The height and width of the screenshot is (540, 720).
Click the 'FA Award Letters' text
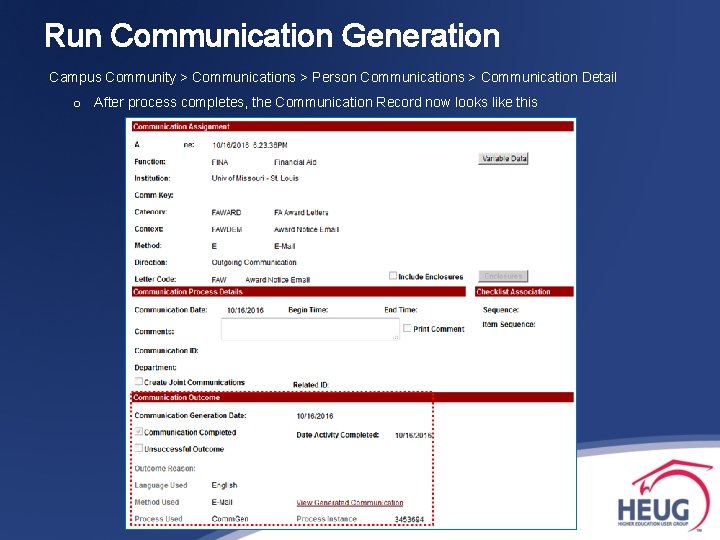[x=301, y=213]
